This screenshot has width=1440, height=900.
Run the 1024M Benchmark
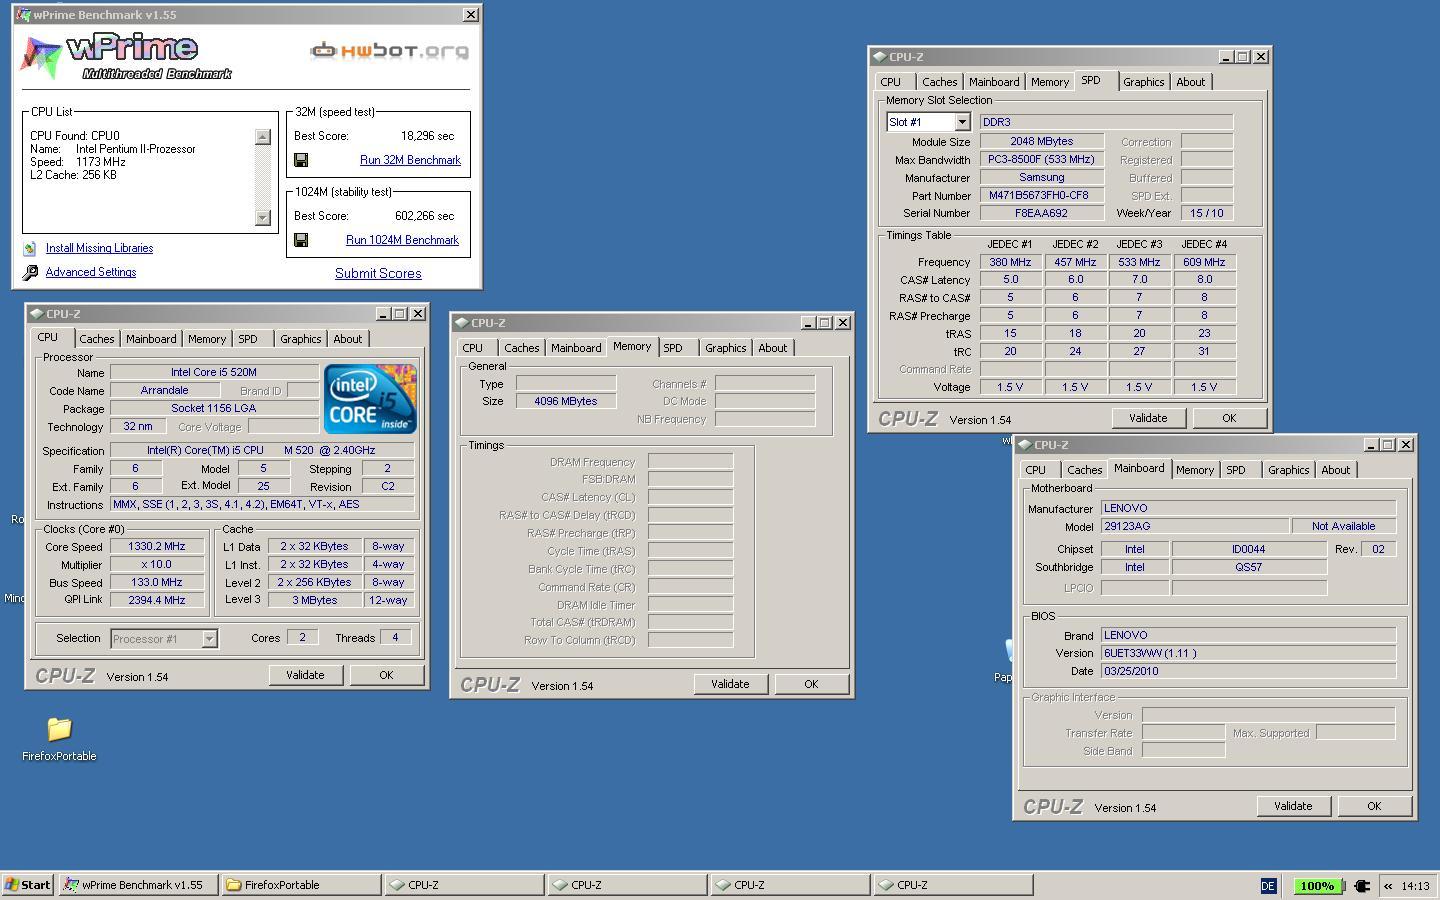(402, 240)
